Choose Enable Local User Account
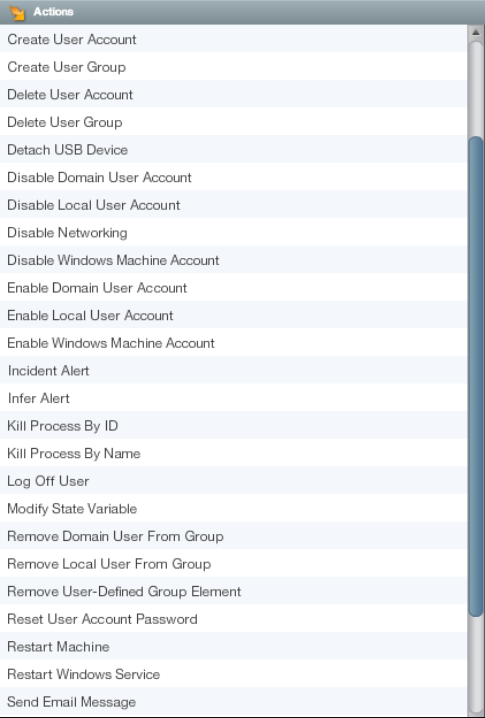Screen dimensions: 485x718 click(233, 315)
